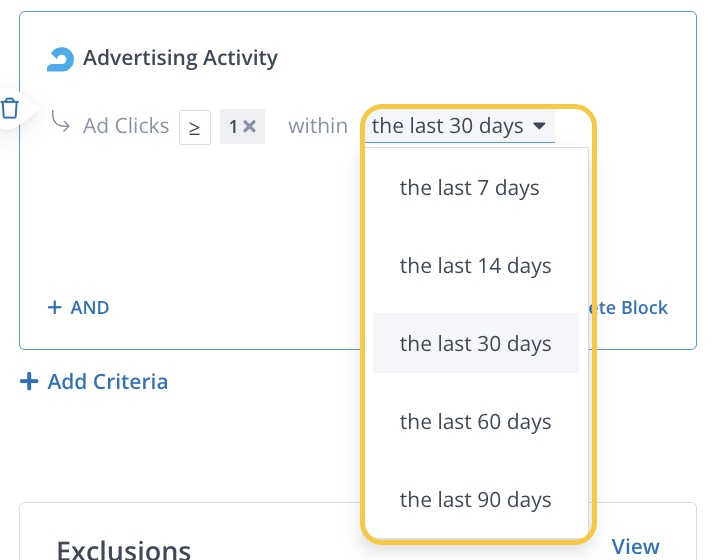Open the ≥ comparison operator selector
714x560 pixels.
coord(195,127)
